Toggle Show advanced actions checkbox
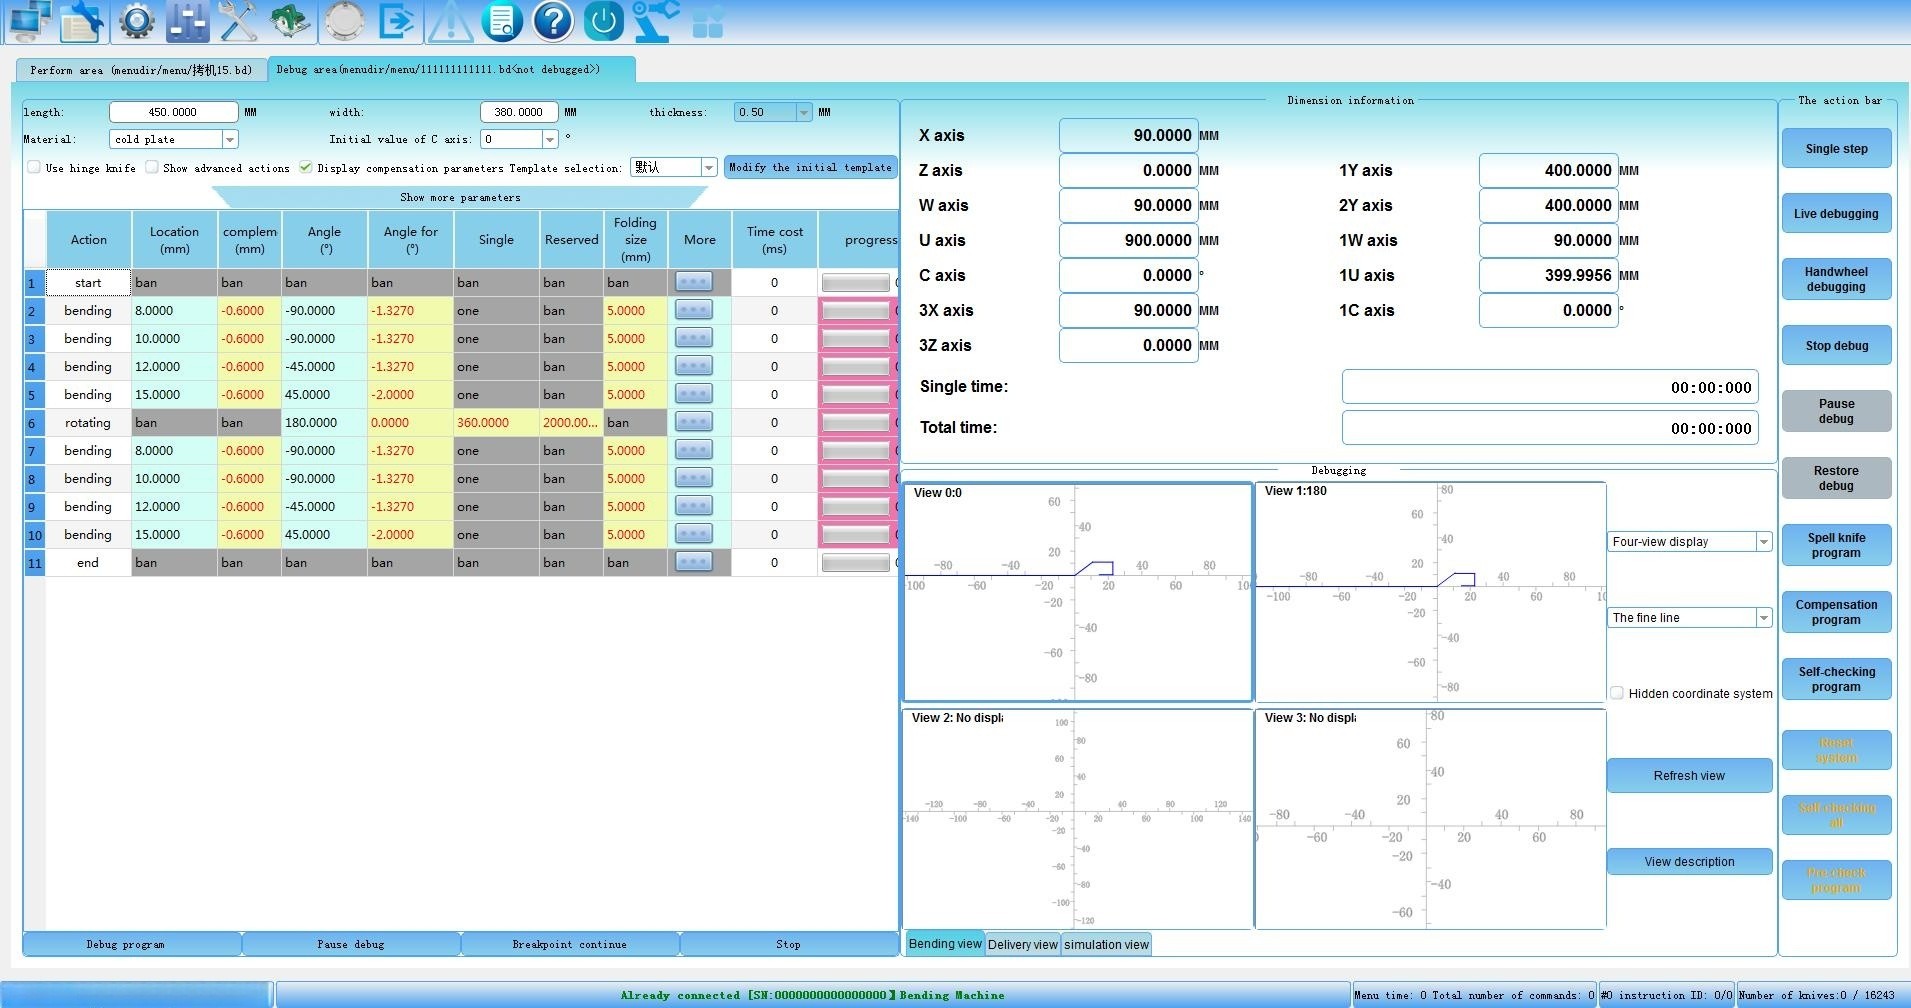Screen dimensions: 1911x1008 152,168
